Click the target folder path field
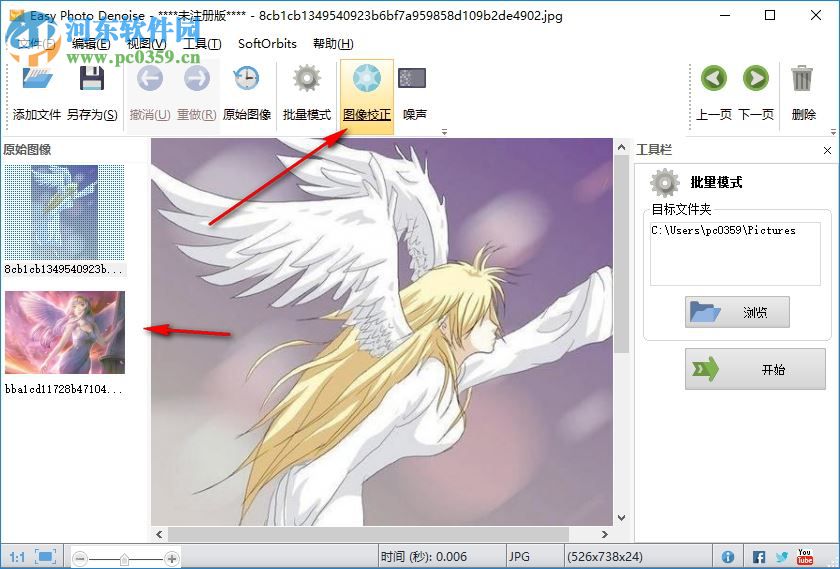This screenshot has height=569, width=840. click(735, 254)
